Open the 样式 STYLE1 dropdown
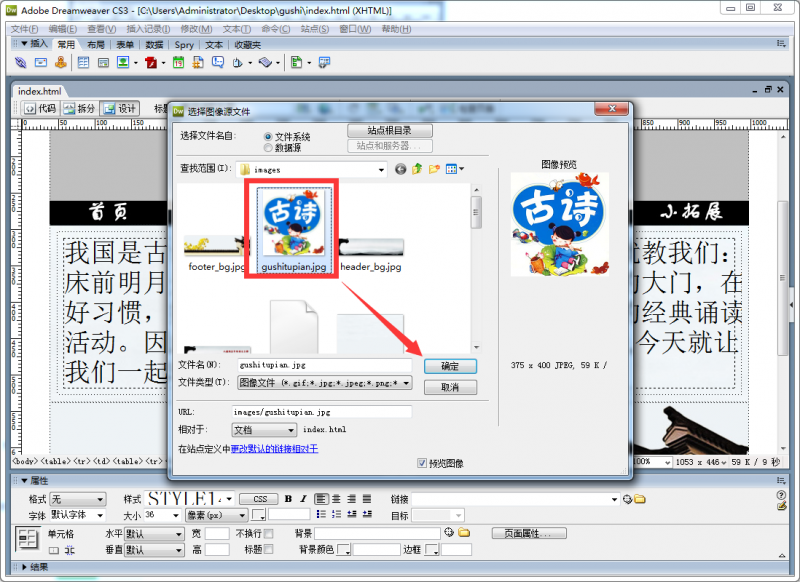The image size is (800, 582). pos(230,498)
